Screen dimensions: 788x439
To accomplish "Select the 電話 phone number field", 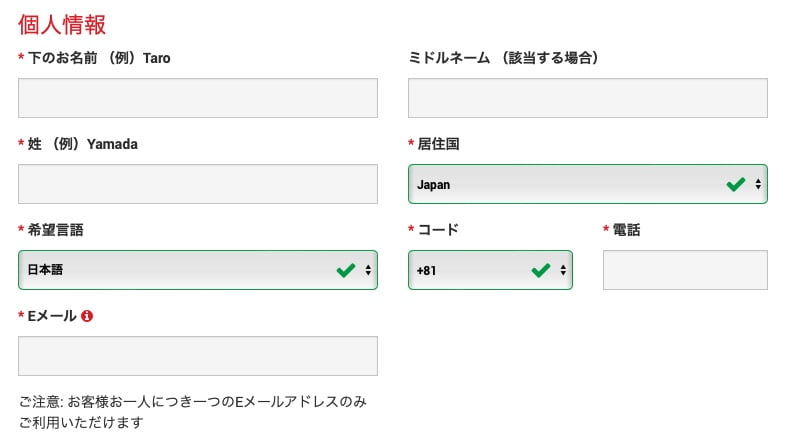I will (685, 270).
